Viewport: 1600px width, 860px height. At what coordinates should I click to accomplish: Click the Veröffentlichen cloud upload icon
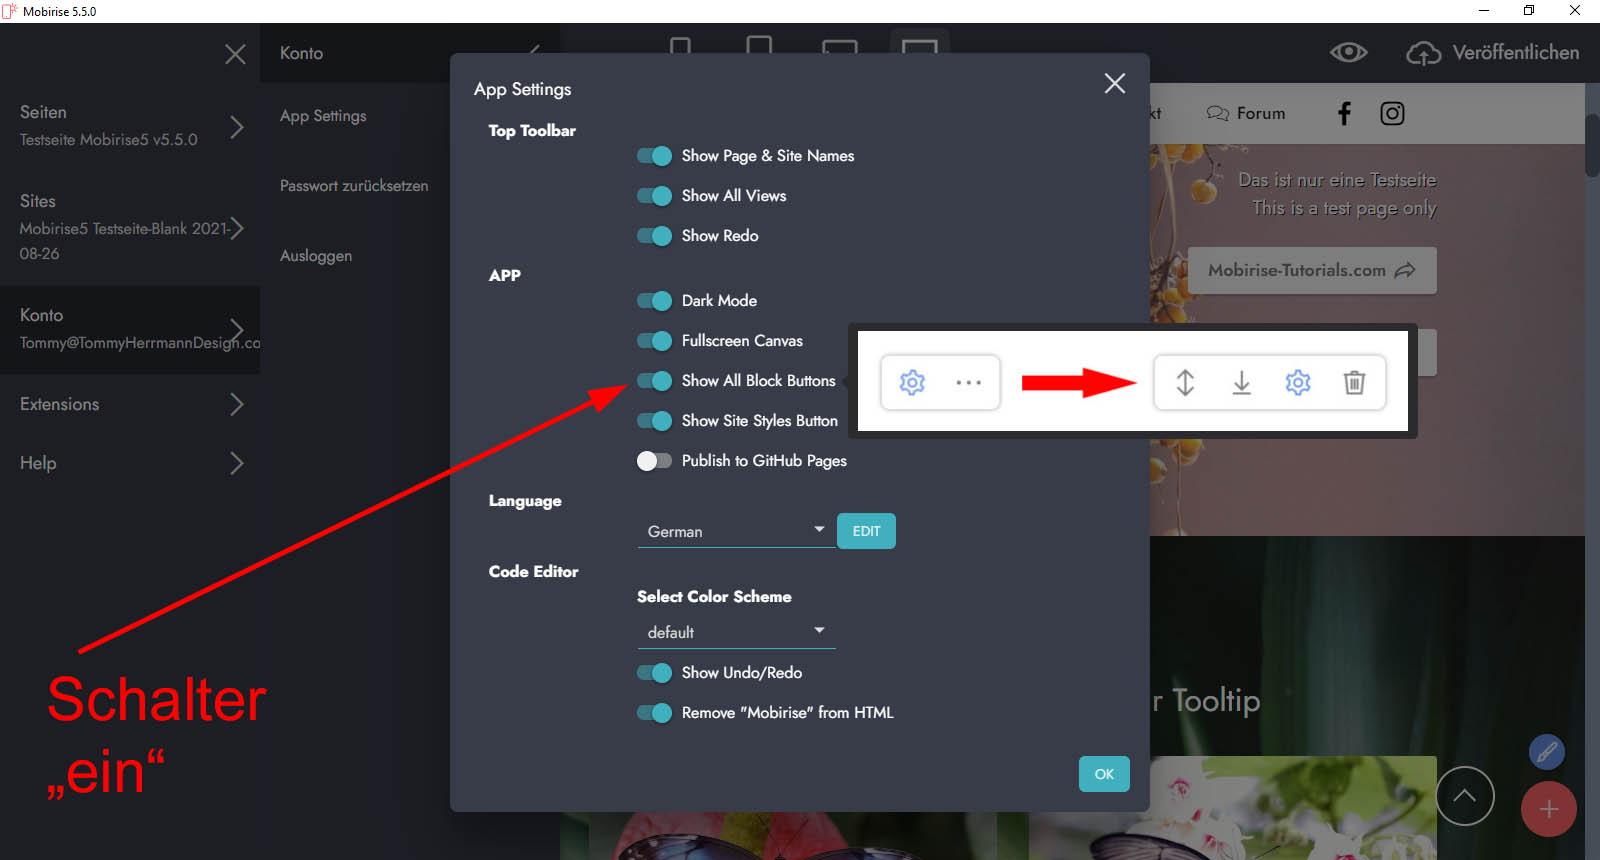(1423, 53)
